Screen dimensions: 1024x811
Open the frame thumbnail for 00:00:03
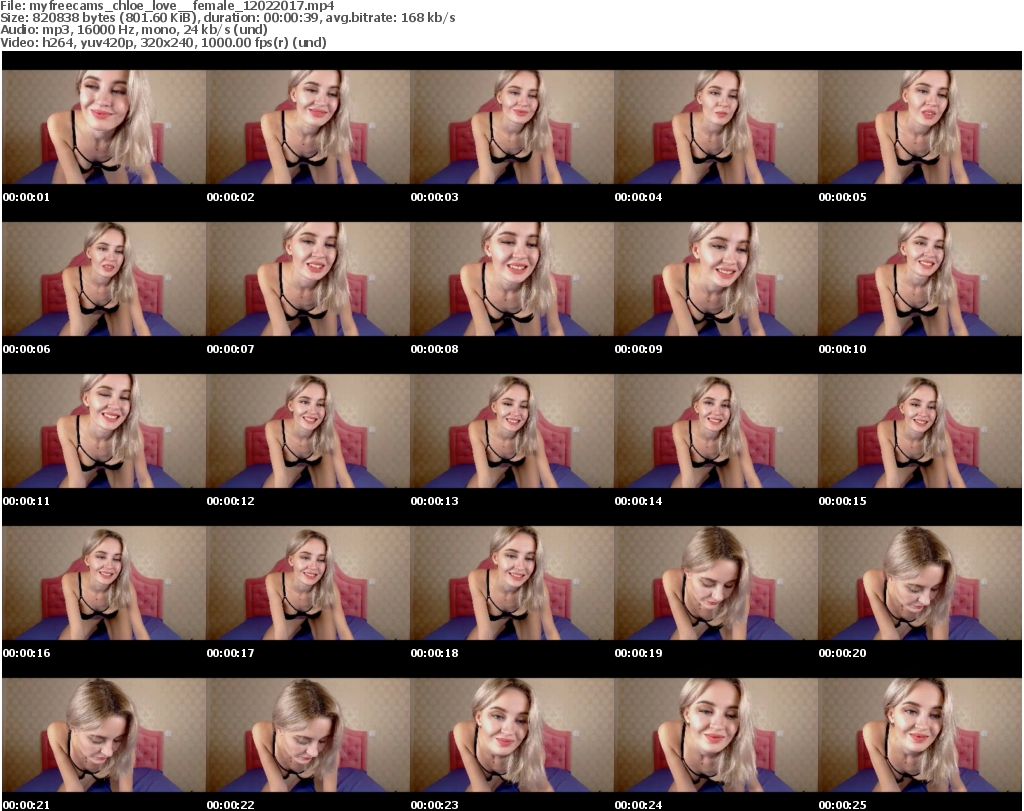click(512, 127)
